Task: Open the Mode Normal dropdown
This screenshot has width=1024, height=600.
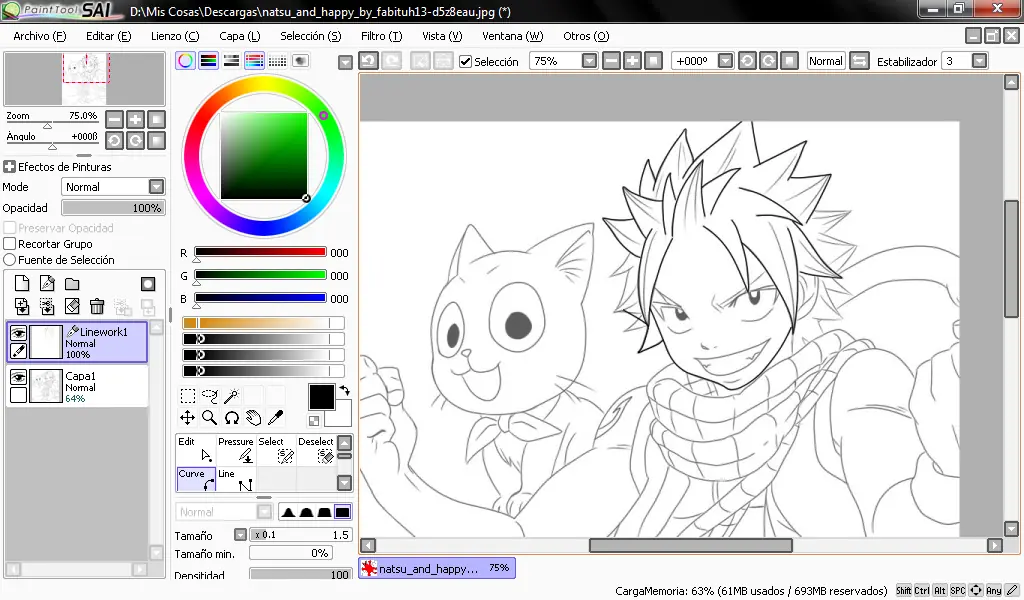Action: [156, 187]
